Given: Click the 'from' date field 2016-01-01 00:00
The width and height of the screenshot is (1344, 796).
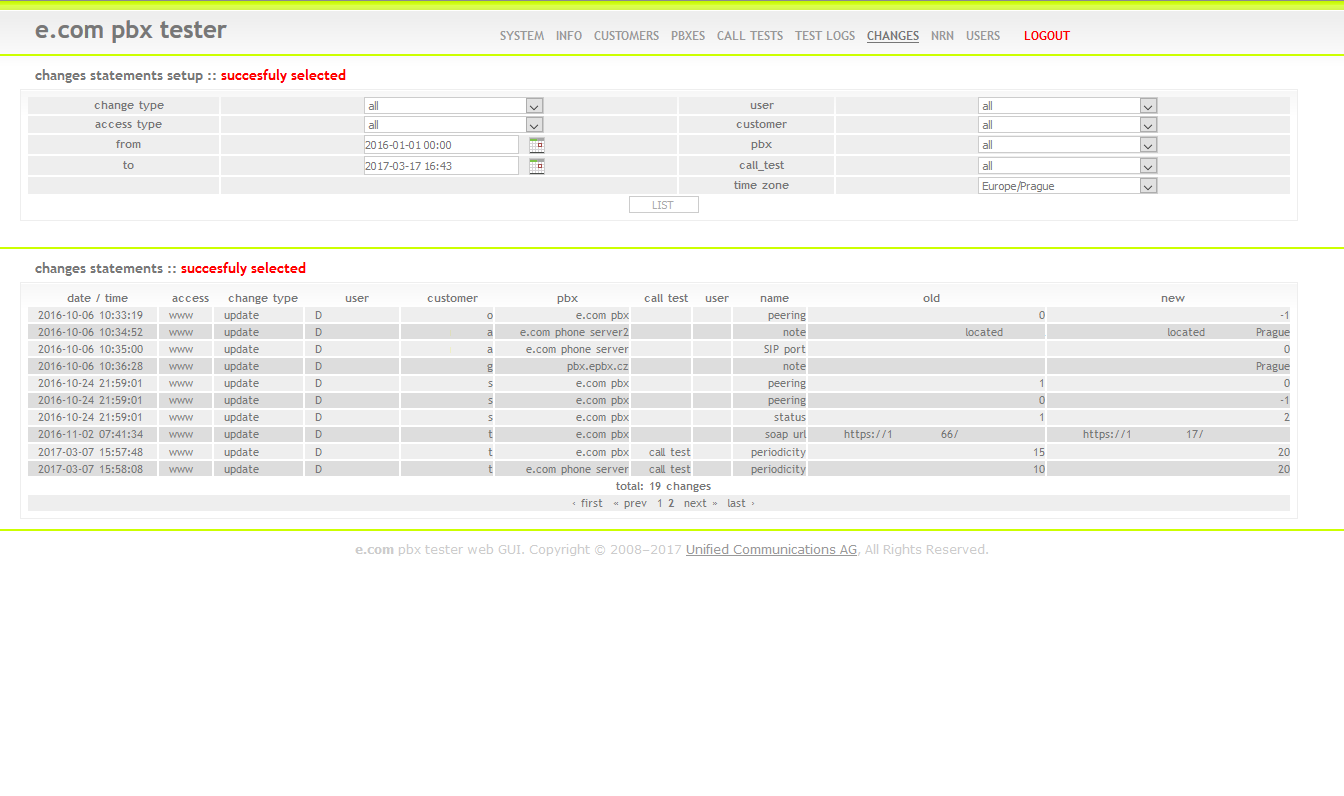Looking at the screenshot, I should point(441,145).
